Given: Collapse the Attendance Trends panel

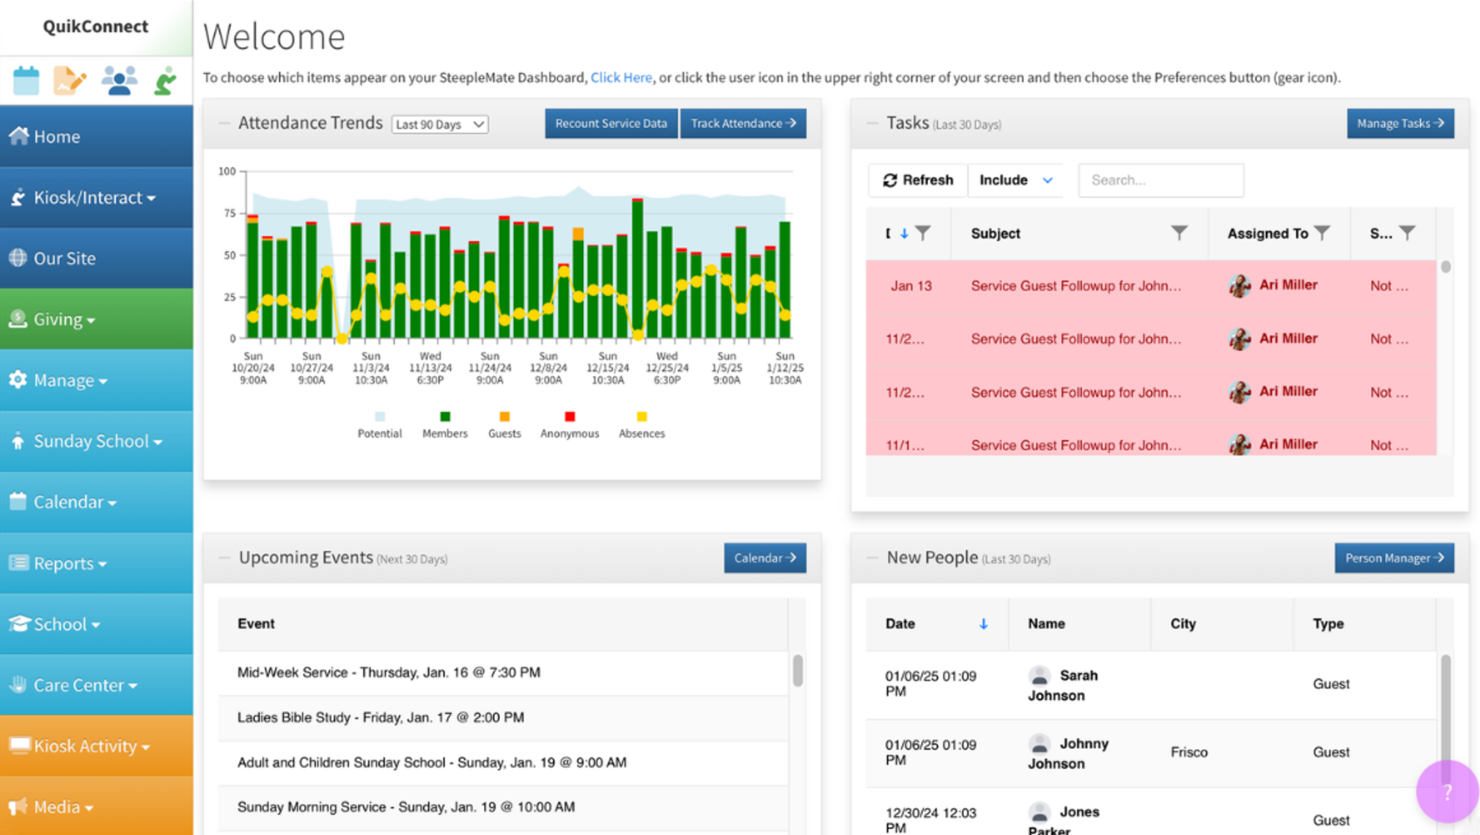Looking at the screenshot, I should pyautogui.click(x=224, y=123).
